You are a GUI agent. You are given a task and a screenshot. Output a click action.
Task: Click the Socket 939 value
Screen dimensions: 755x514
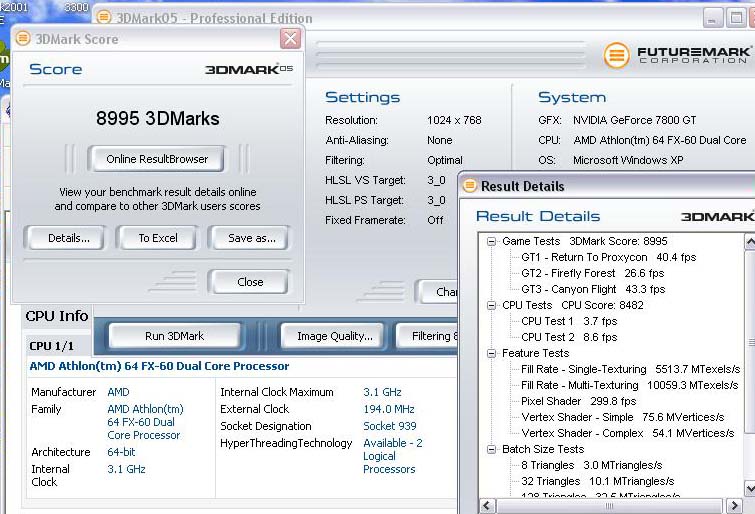point(390,426)
